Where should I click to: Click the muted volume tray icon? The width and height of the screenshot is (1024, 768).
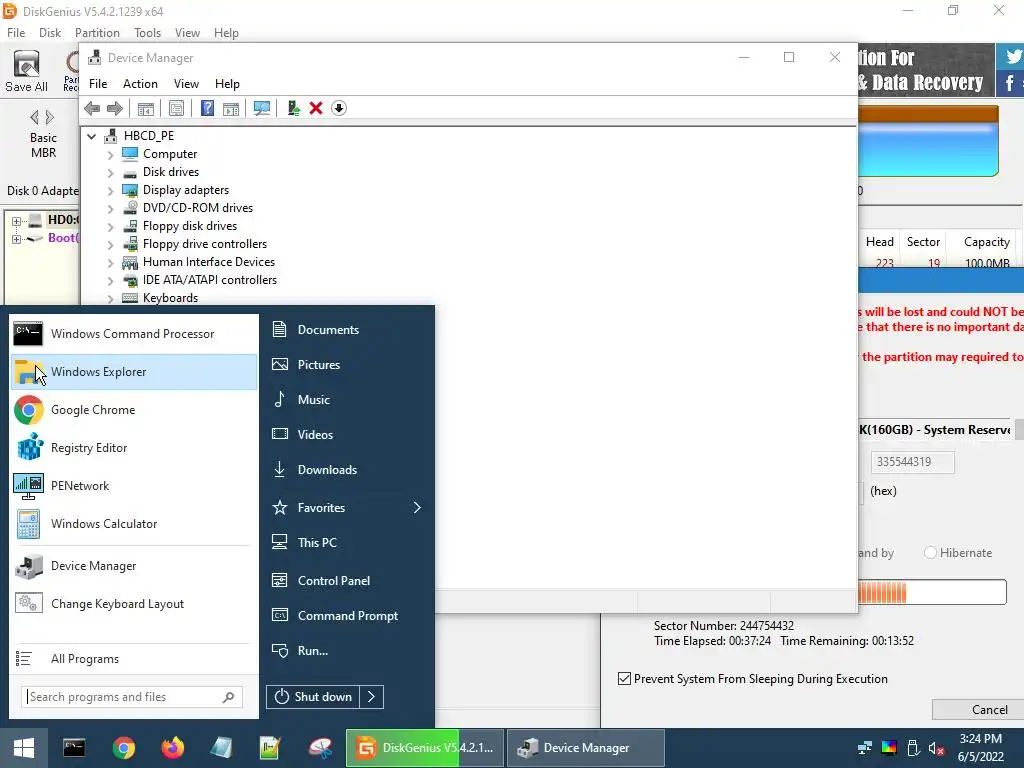pyautogui.click(x=936, y=748)
